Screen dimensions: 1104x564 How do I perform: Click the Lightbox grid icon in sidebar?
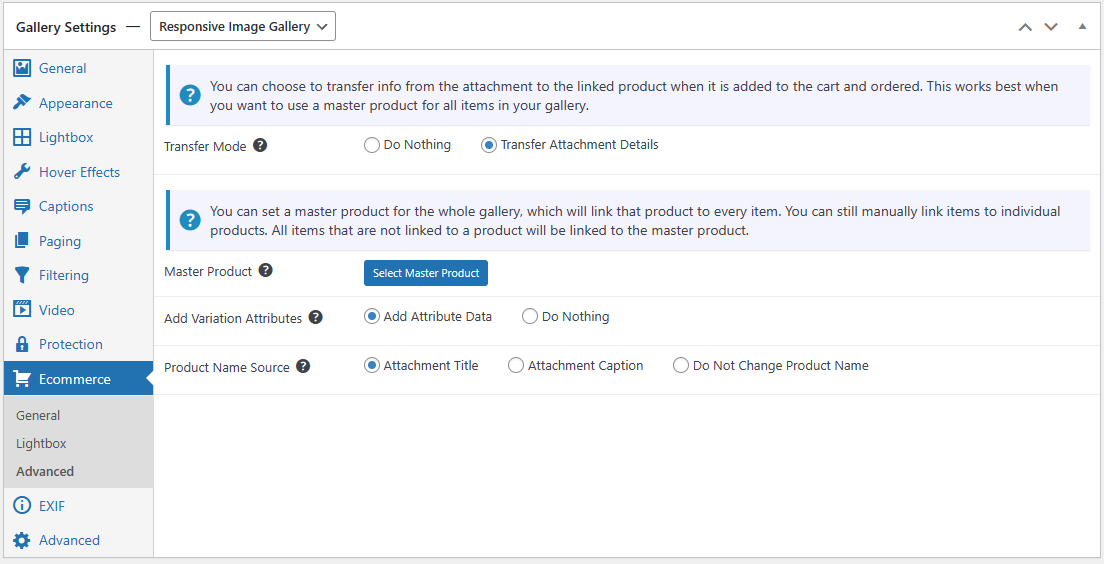(22, 137)
